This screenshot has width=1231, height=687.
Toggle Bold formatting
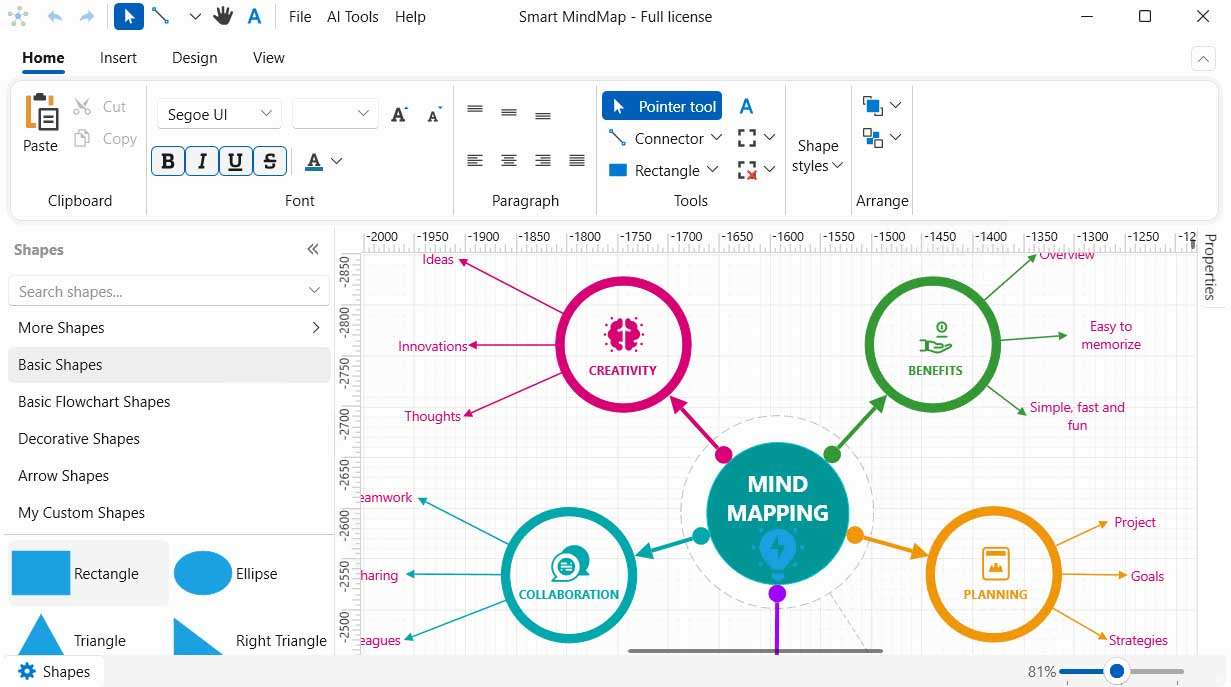pos(168,161)
